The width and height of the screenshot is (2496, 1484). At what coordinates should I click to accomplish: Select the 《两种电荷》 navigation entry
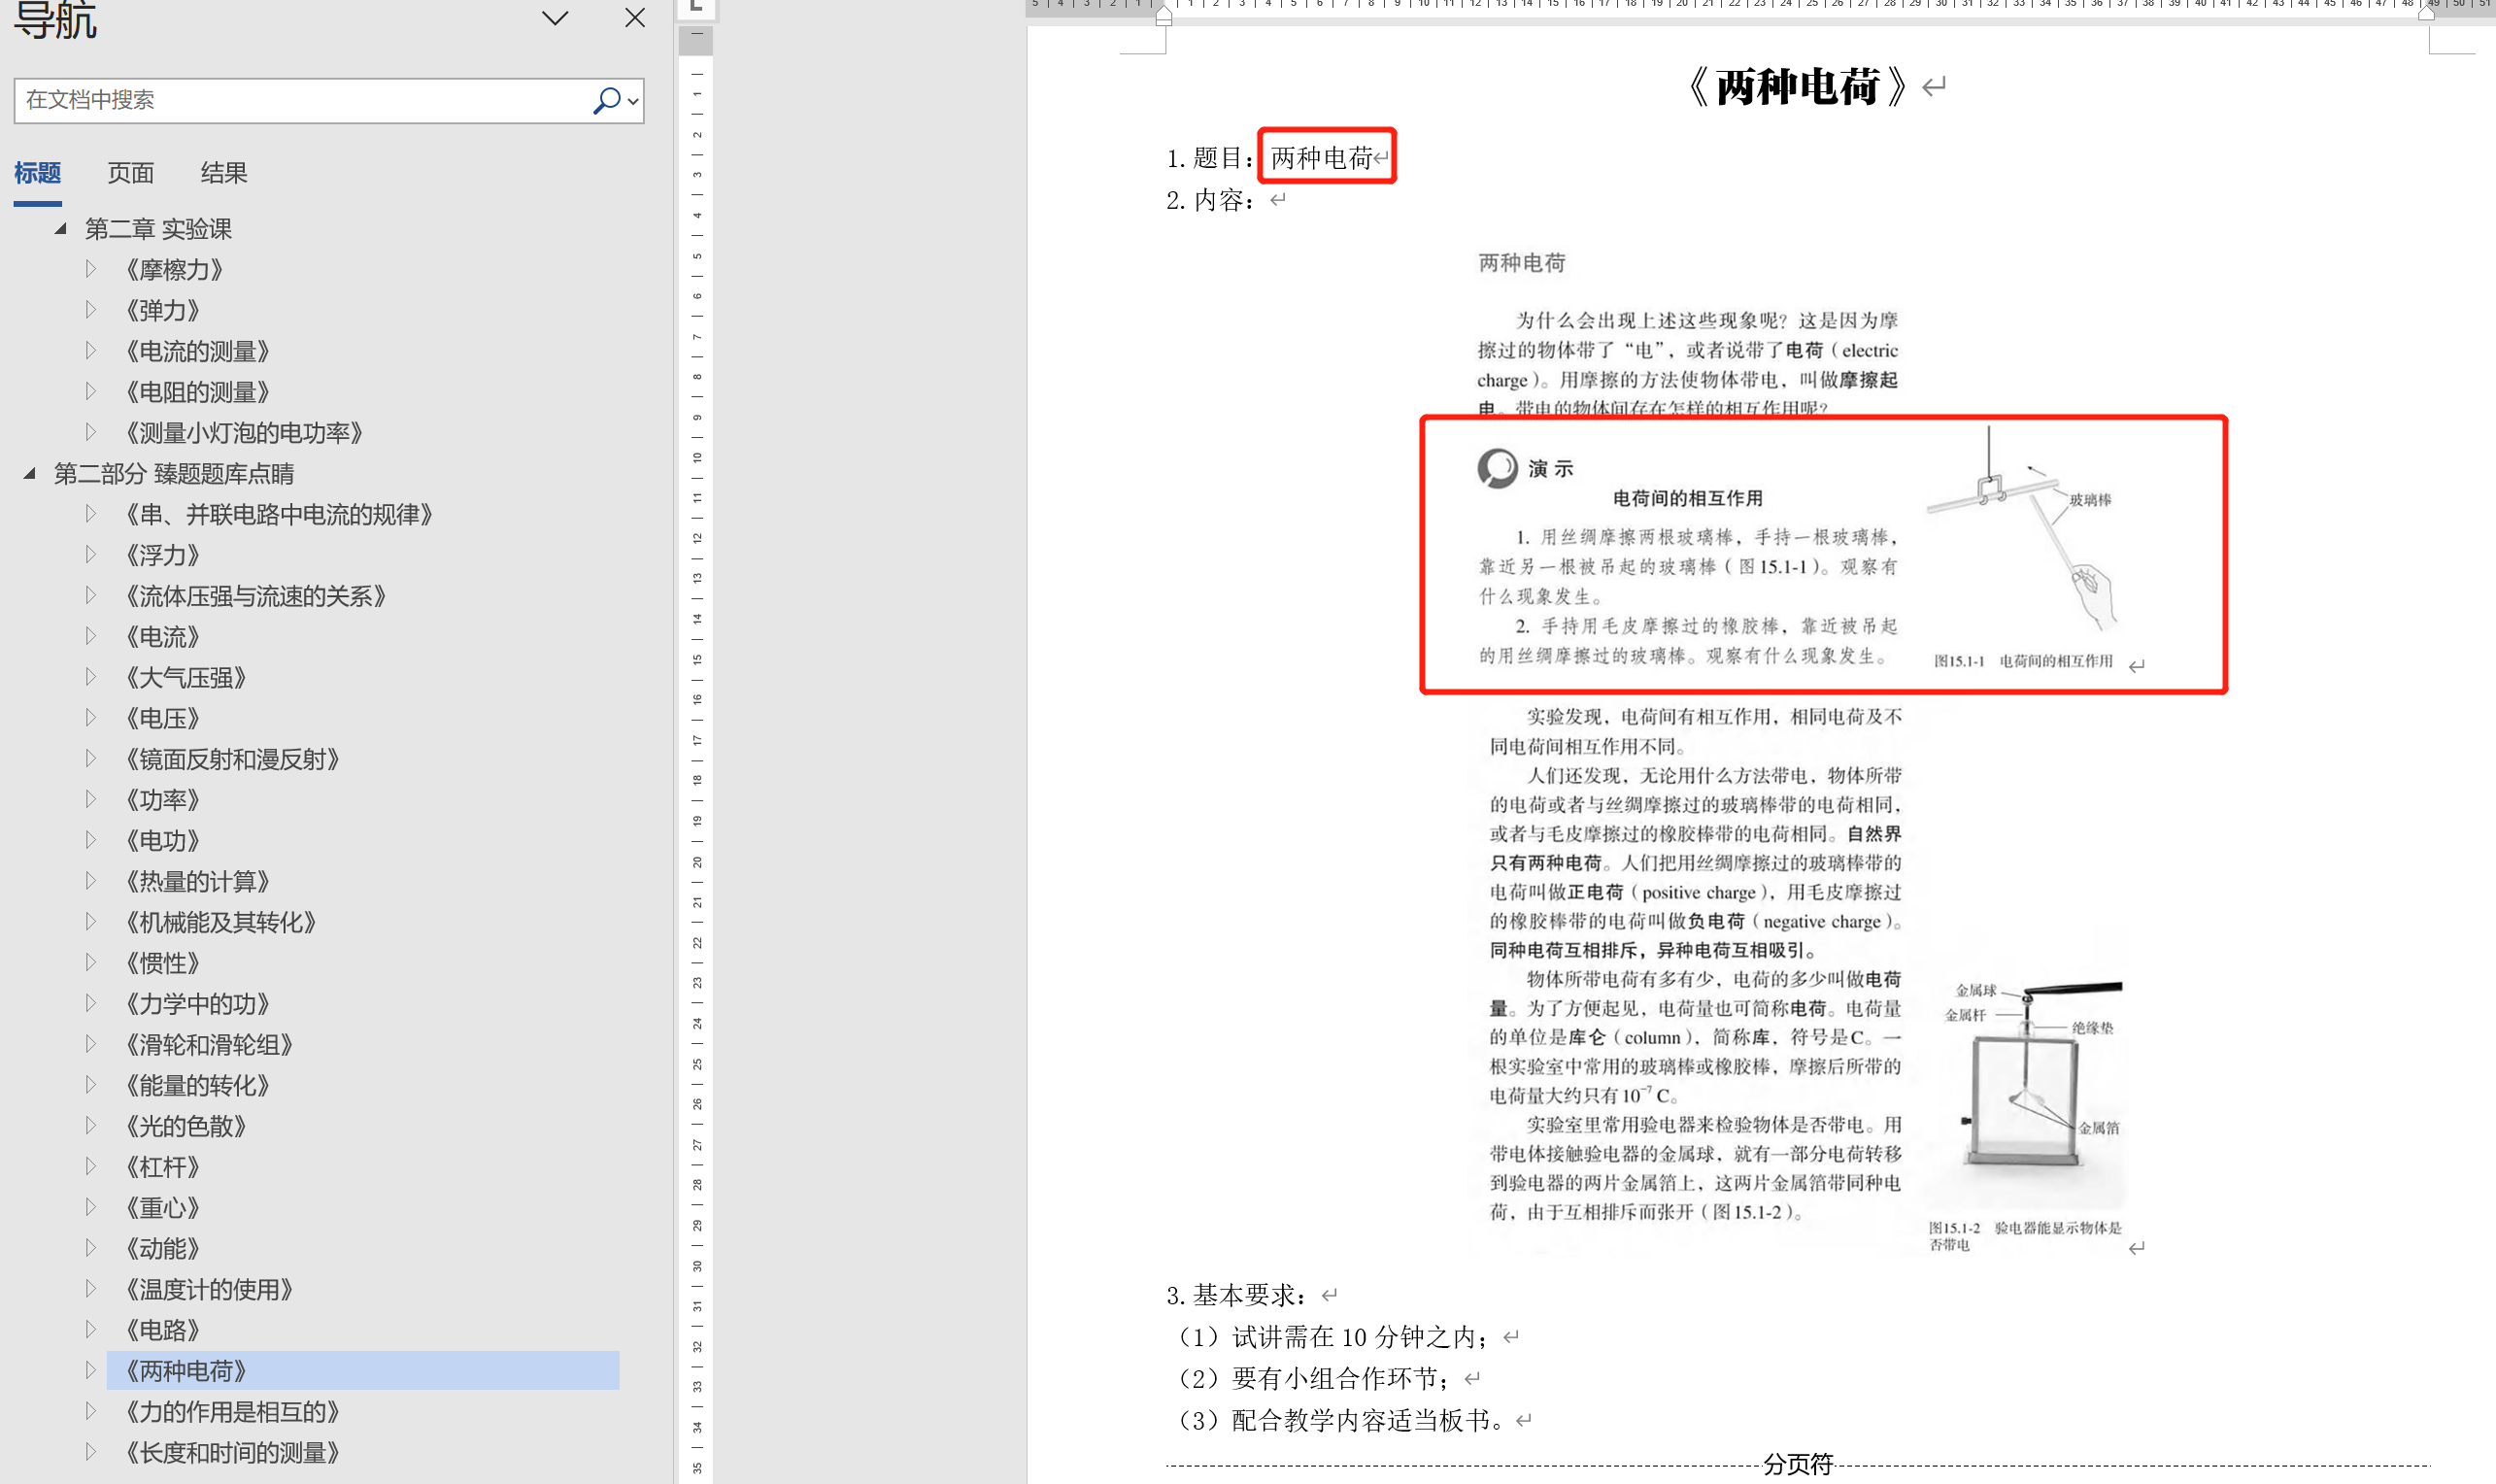click(x=185, y=1370)
